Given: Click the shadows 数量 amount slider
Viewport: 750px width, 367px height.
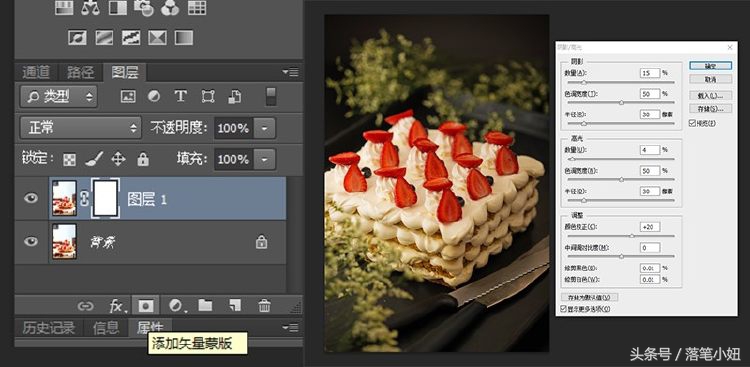Looking at the screenshot, I should coord(621,82).
